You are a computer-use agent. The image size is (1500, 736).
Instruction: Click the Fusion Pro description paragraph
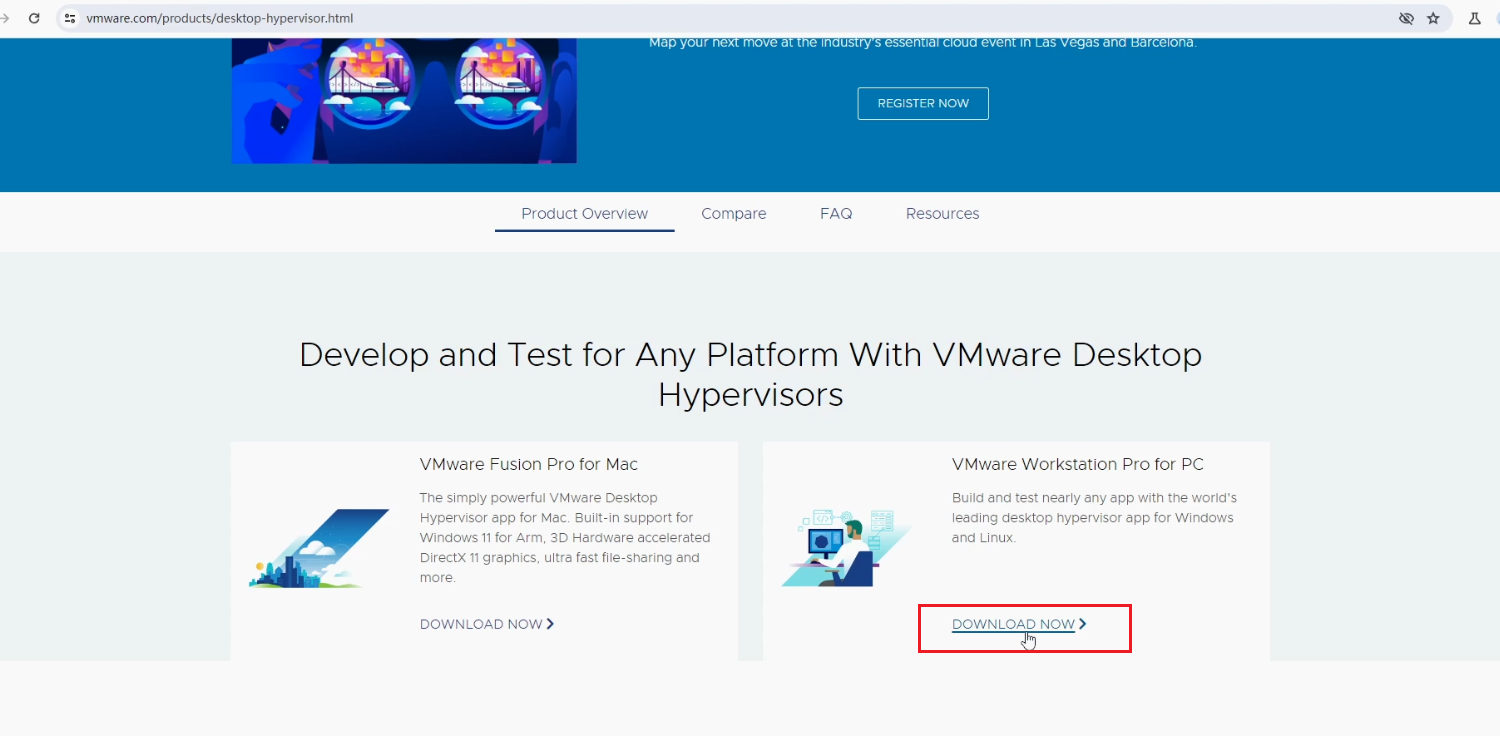tap(565, 538)
